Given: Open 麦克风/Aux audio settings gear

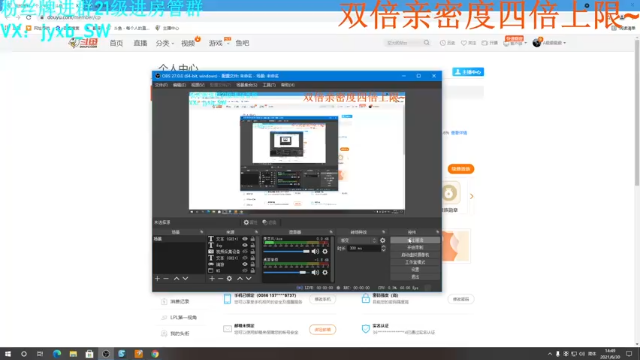Looking at the screenshot, I should pyautogui.click(x=325, y=251).
